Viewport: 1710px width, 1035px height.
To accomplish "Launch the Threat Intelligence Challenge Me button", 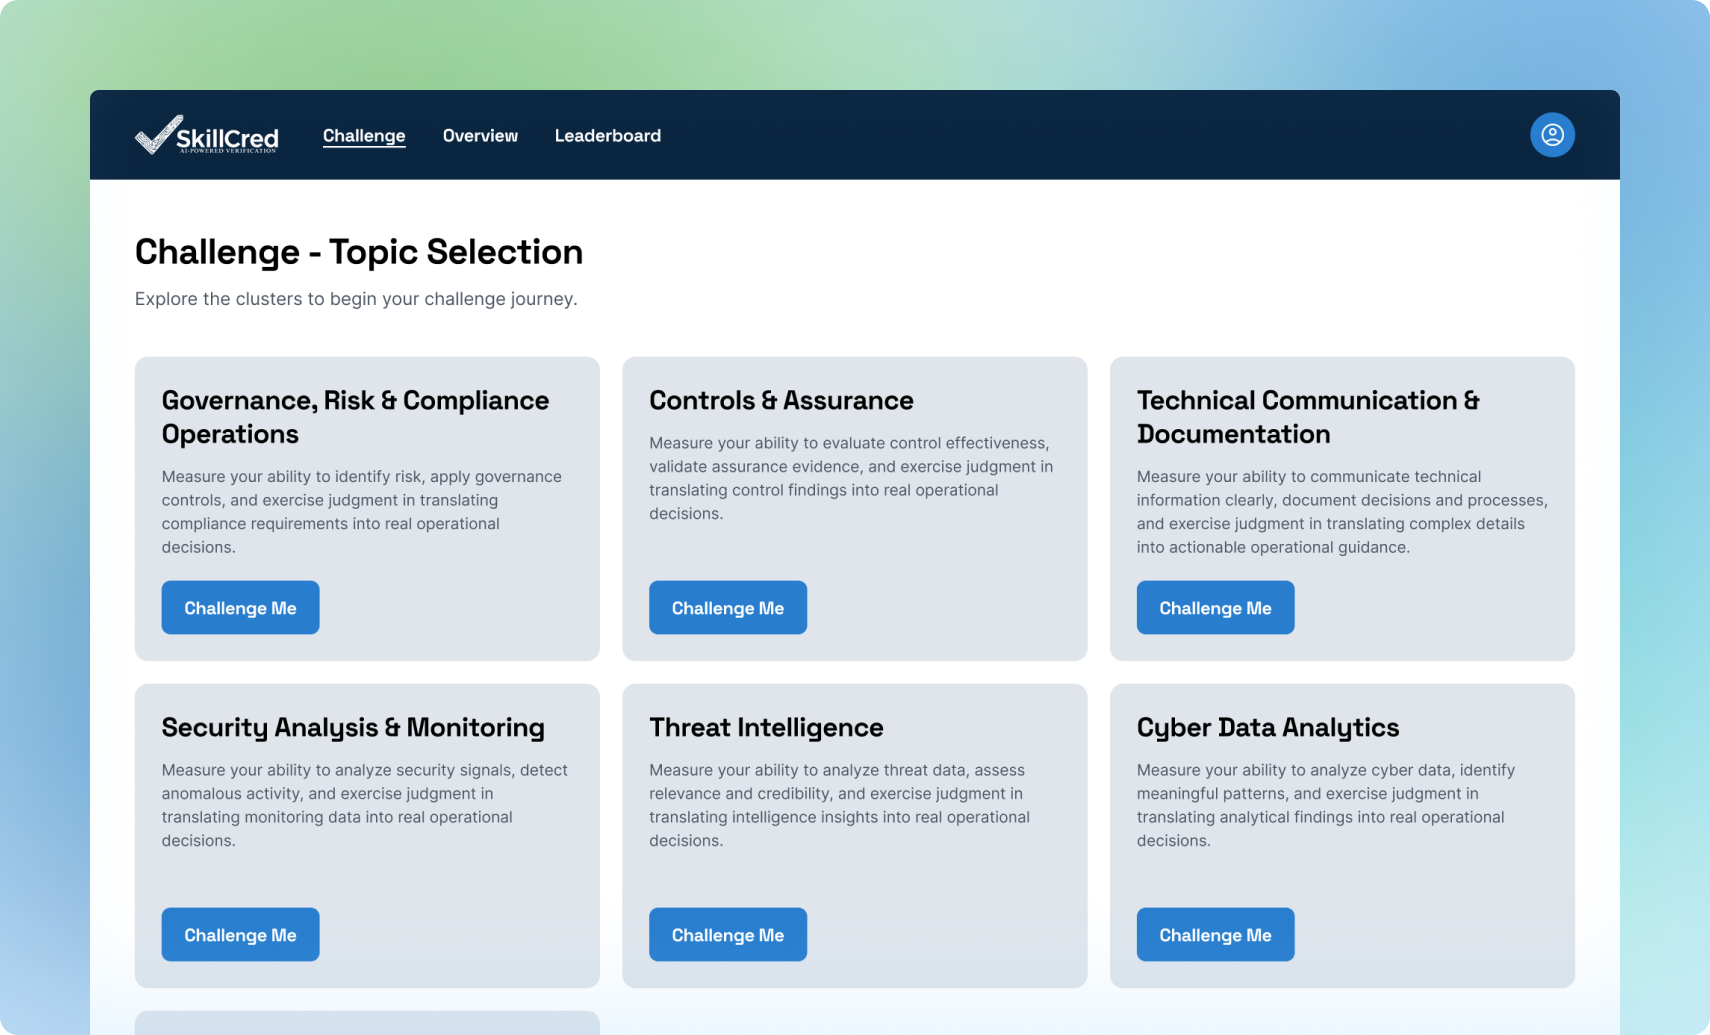I will (x=727, y=935).
